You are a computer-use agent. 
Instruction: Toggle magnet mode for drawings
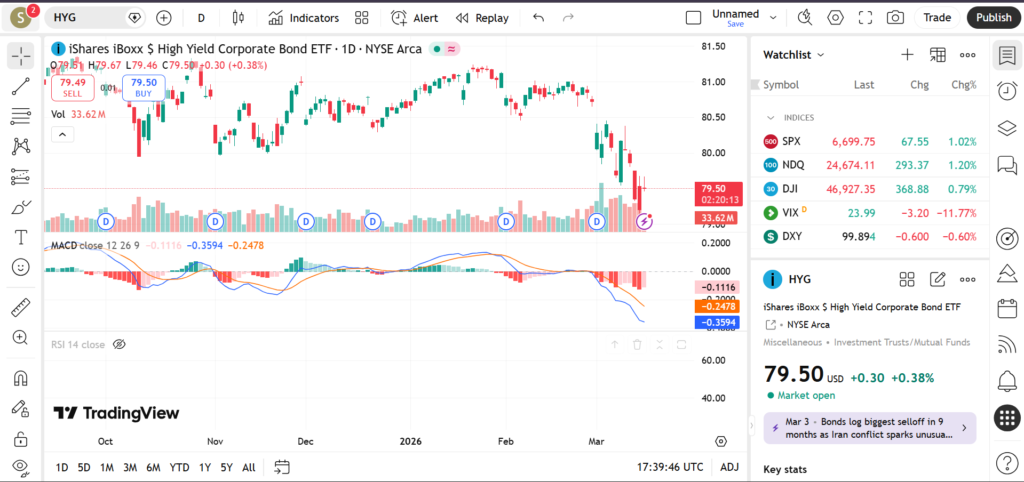(20, 379)
